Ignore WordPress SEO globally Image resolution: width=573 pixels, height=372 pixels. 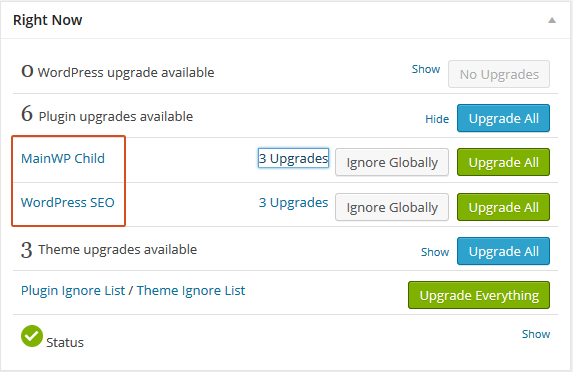coord(392,207)
